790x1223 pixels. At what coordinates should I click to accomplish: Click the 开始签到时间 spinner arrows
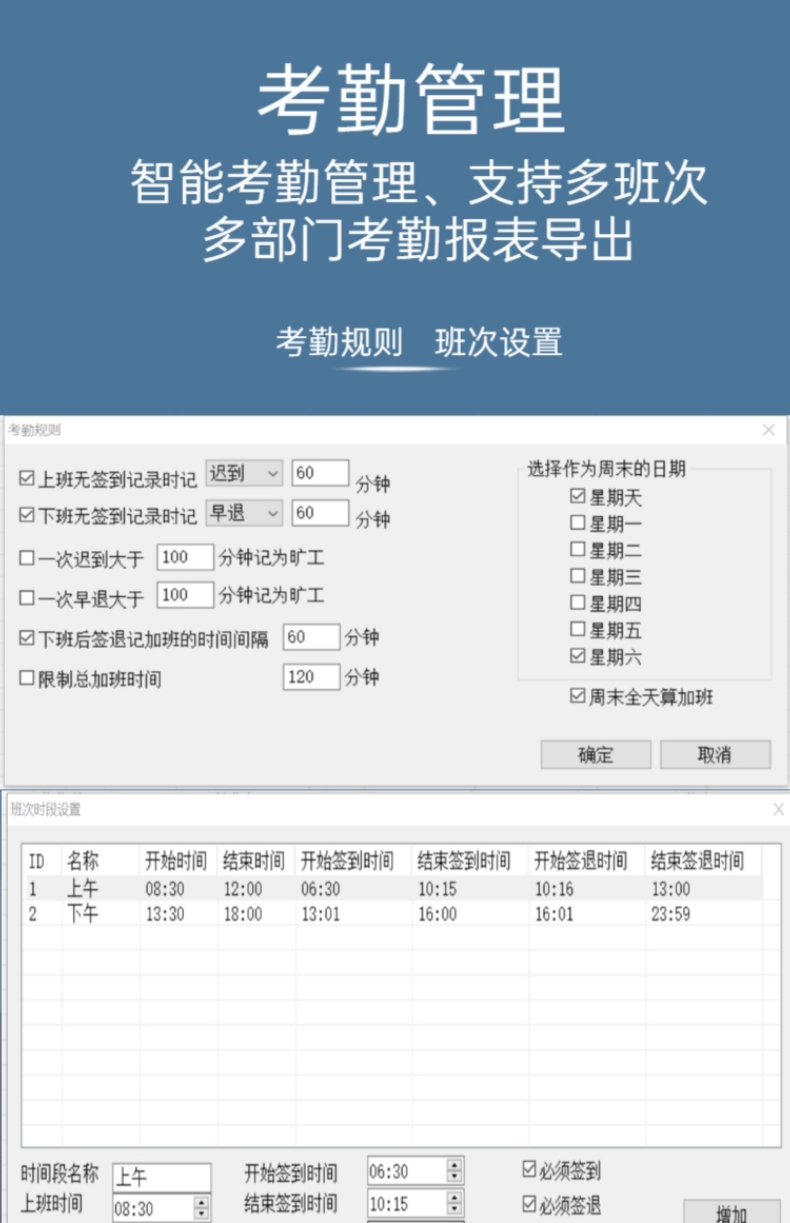click(455, 1171)
